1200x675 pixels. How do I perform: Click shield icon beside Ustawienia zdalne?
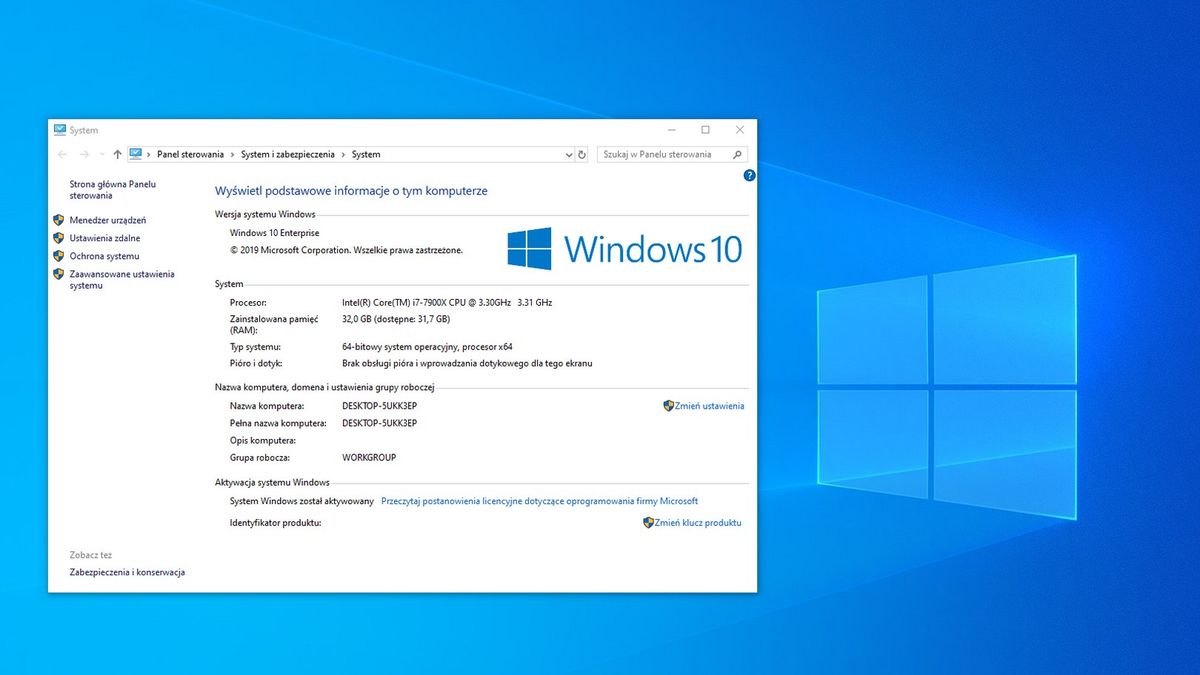59,238
